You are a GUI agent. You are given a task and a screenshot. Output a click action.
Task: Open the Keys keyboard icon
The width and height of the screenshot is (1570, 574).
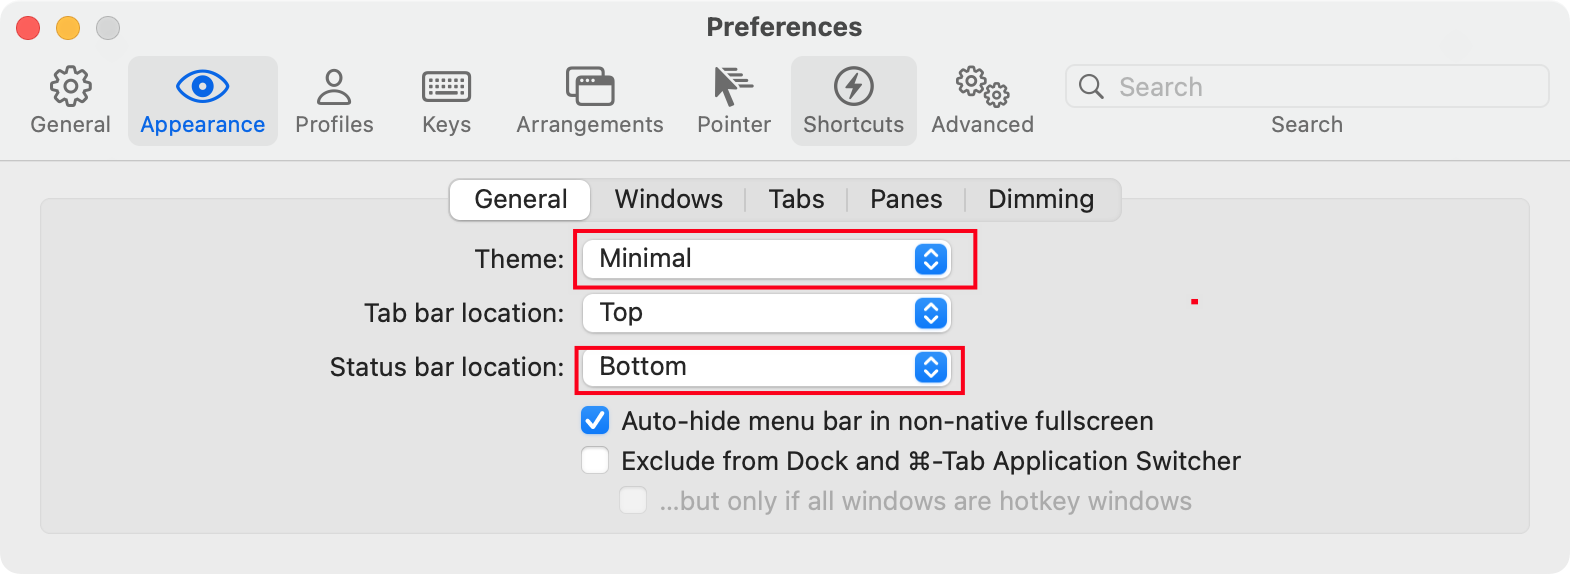(446, 87)
